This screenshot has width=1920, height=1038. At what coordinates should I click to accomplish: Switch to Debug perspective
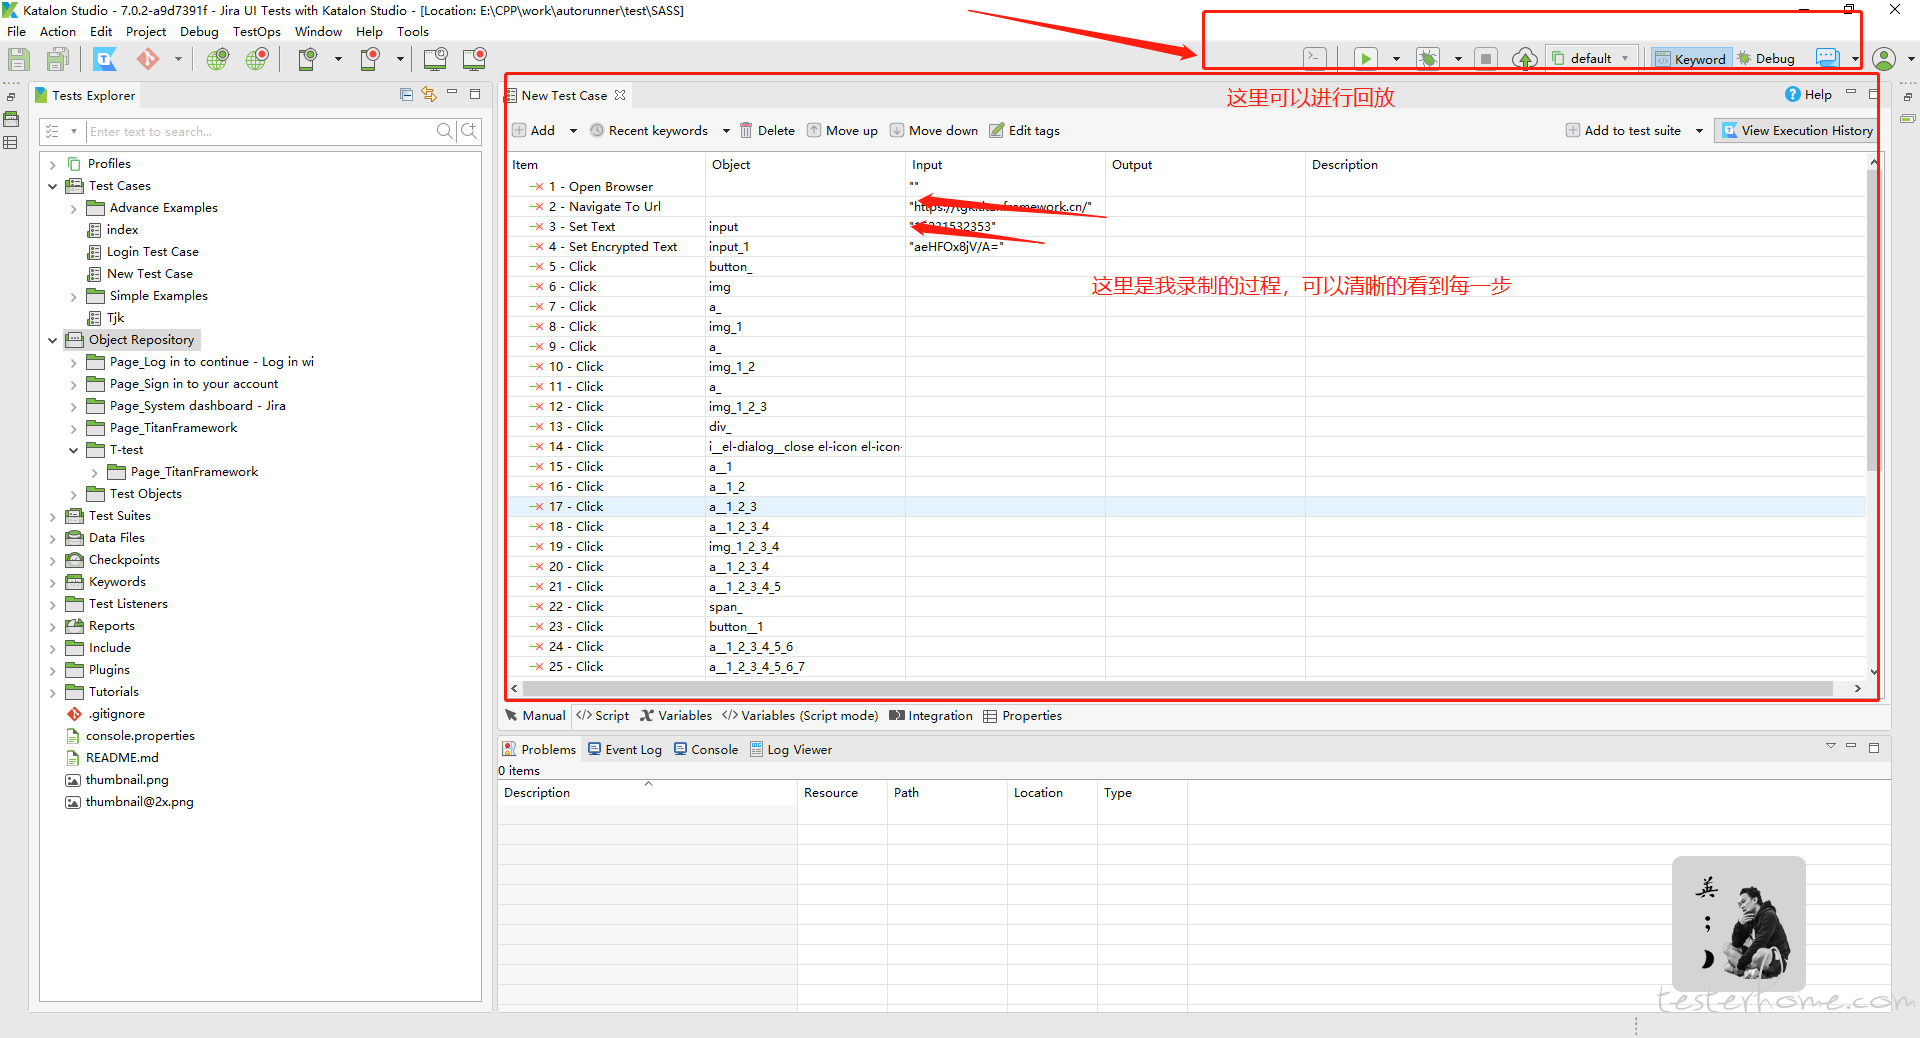coord(1766,58)
